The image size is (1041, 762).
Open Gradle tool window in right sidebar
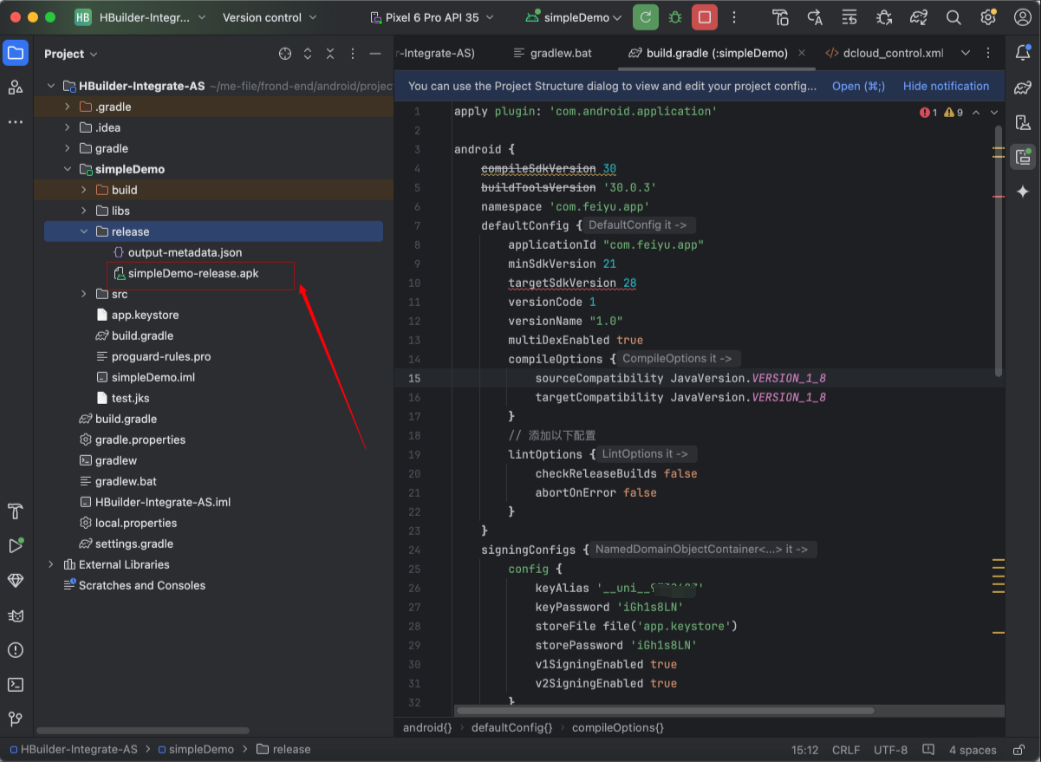point(1023,87)
